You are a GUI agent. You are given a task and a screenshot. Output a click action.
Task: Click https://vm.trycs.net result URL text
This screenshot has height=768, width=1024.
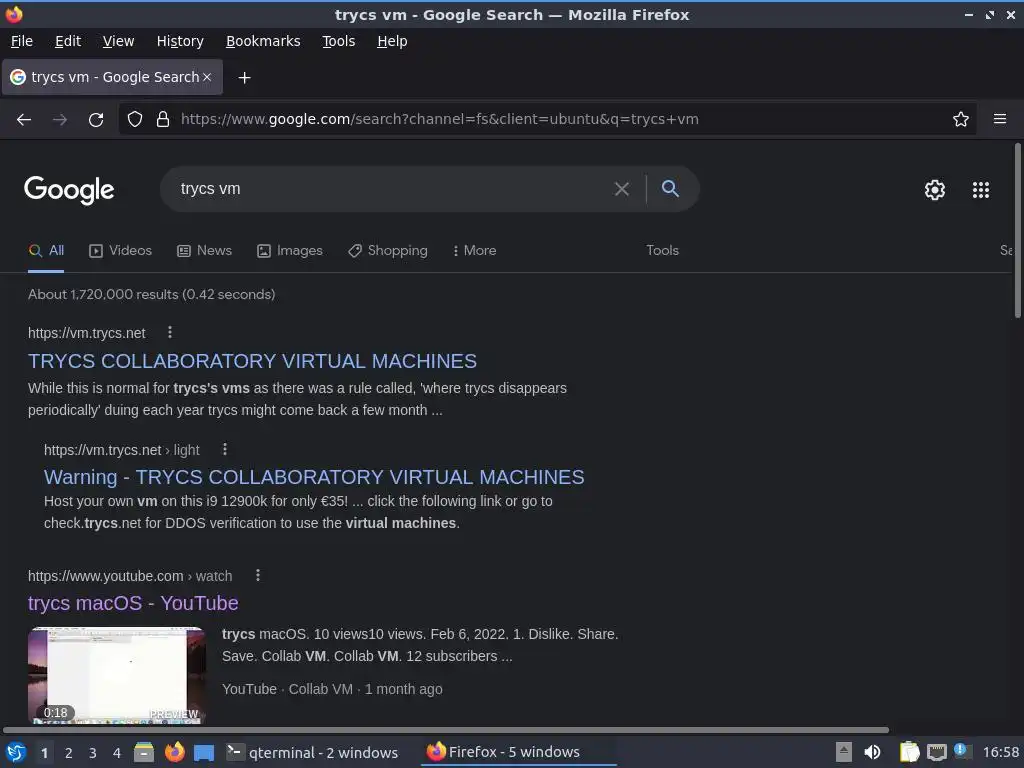[x=86, y=333]
